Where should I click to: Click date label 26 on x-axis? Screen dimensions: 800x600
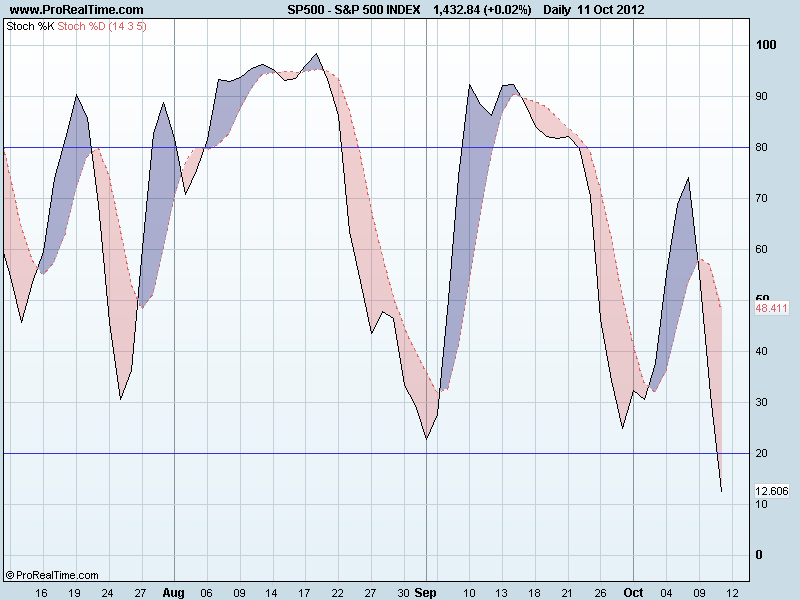(x=600, y=593)
